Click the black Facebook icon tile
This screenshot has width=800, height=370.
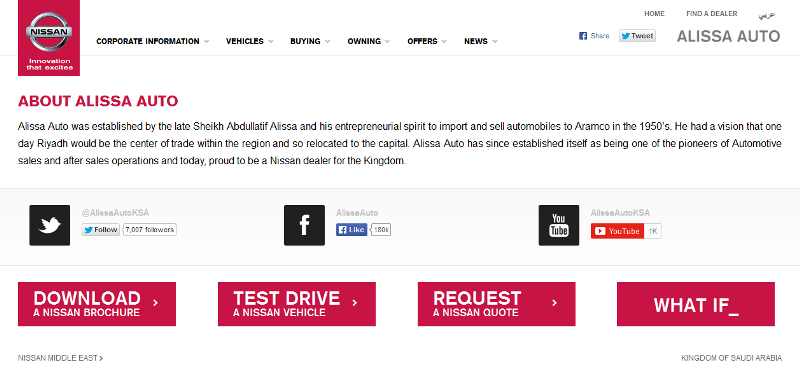[x=304, y=225]
